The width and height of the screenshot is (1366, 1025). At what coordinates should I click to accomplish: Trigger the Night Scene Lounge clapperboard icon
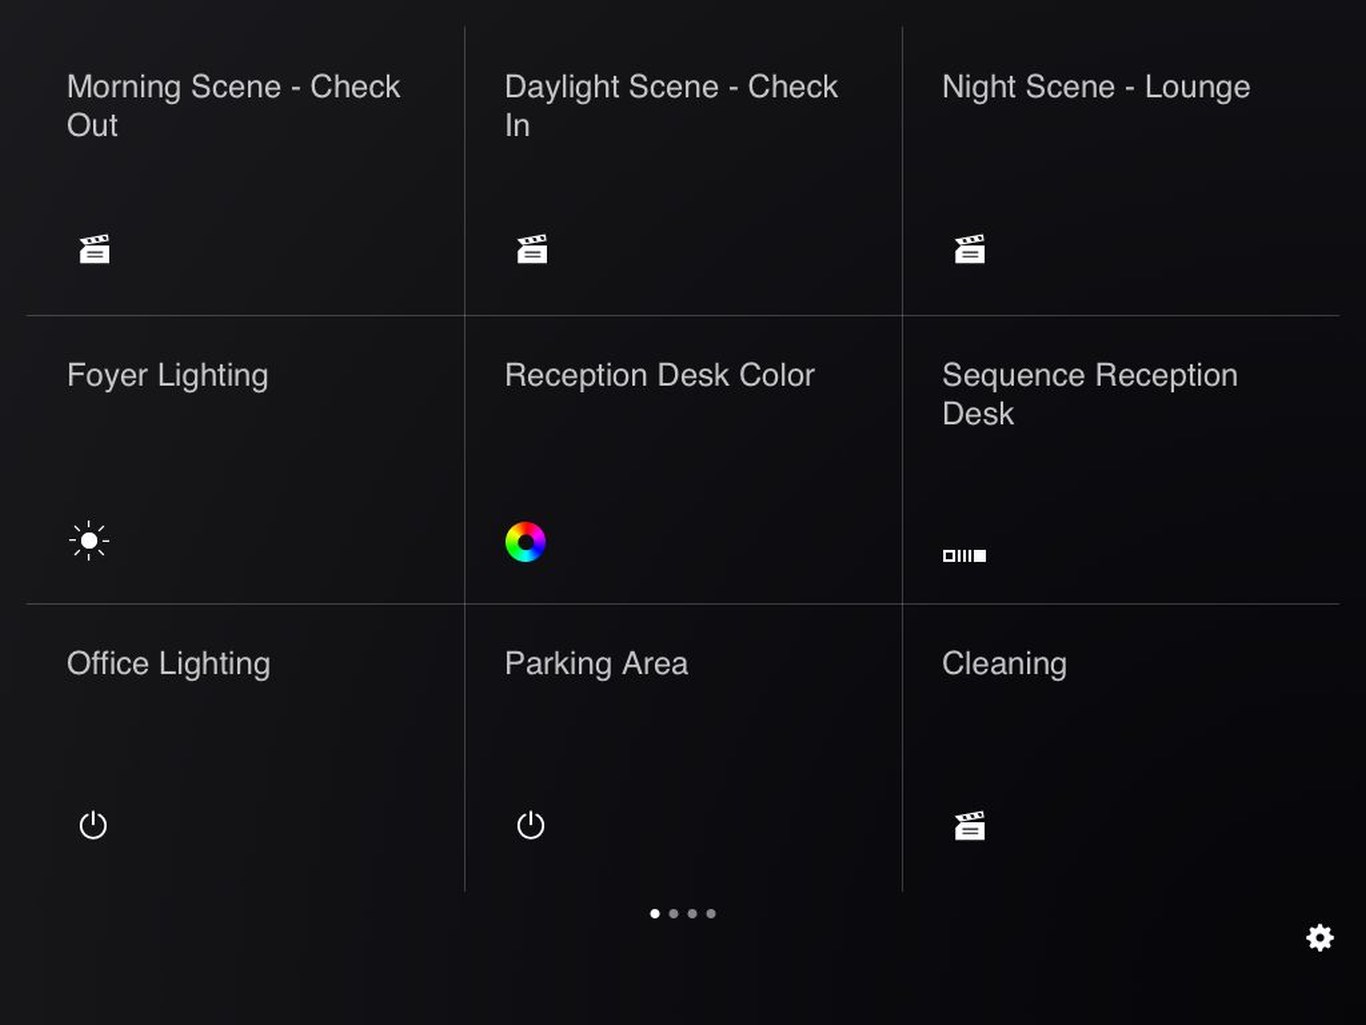[969, 249]
